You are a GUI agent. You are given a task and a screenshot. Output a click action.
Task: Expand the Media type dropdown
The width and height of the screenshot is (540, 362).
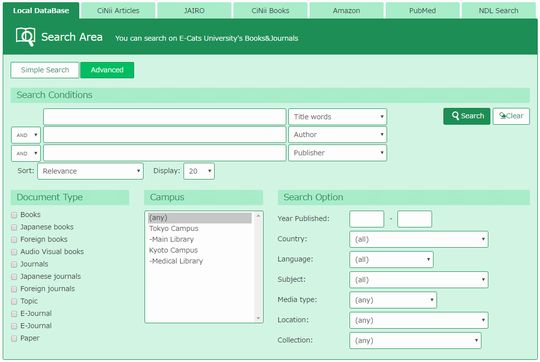point(393,300)
